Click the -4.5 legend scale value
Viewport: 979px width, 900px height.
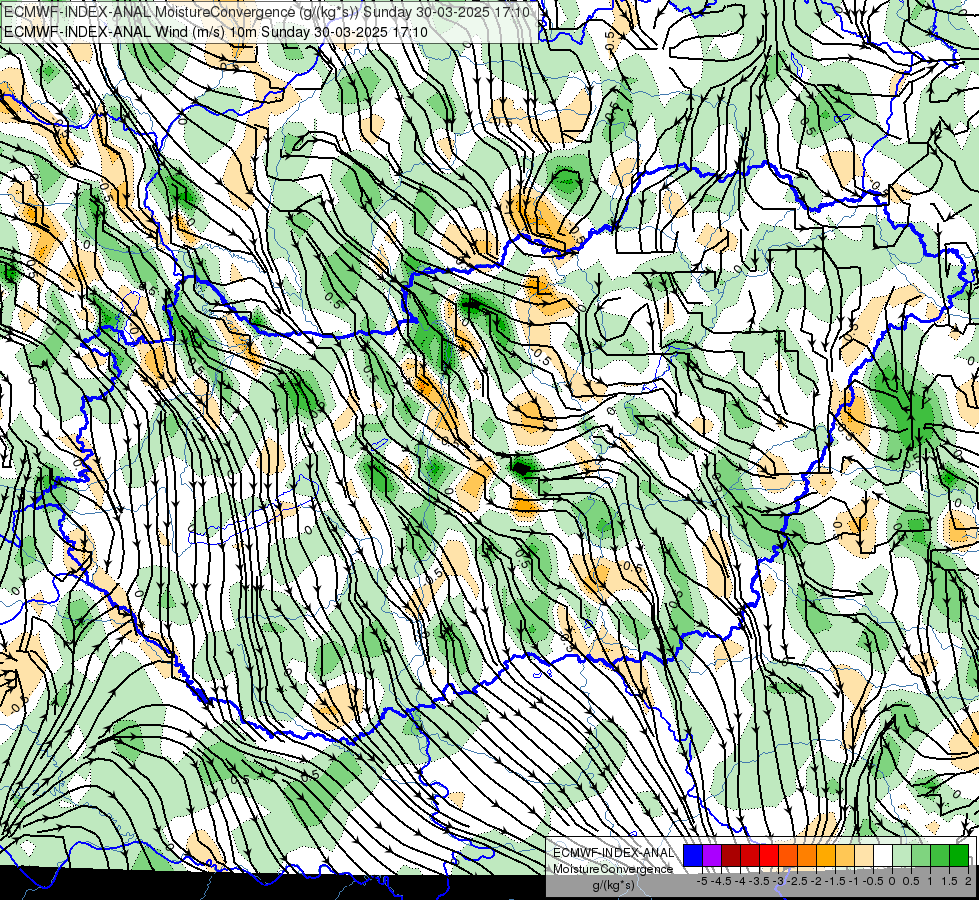[721, 881]
